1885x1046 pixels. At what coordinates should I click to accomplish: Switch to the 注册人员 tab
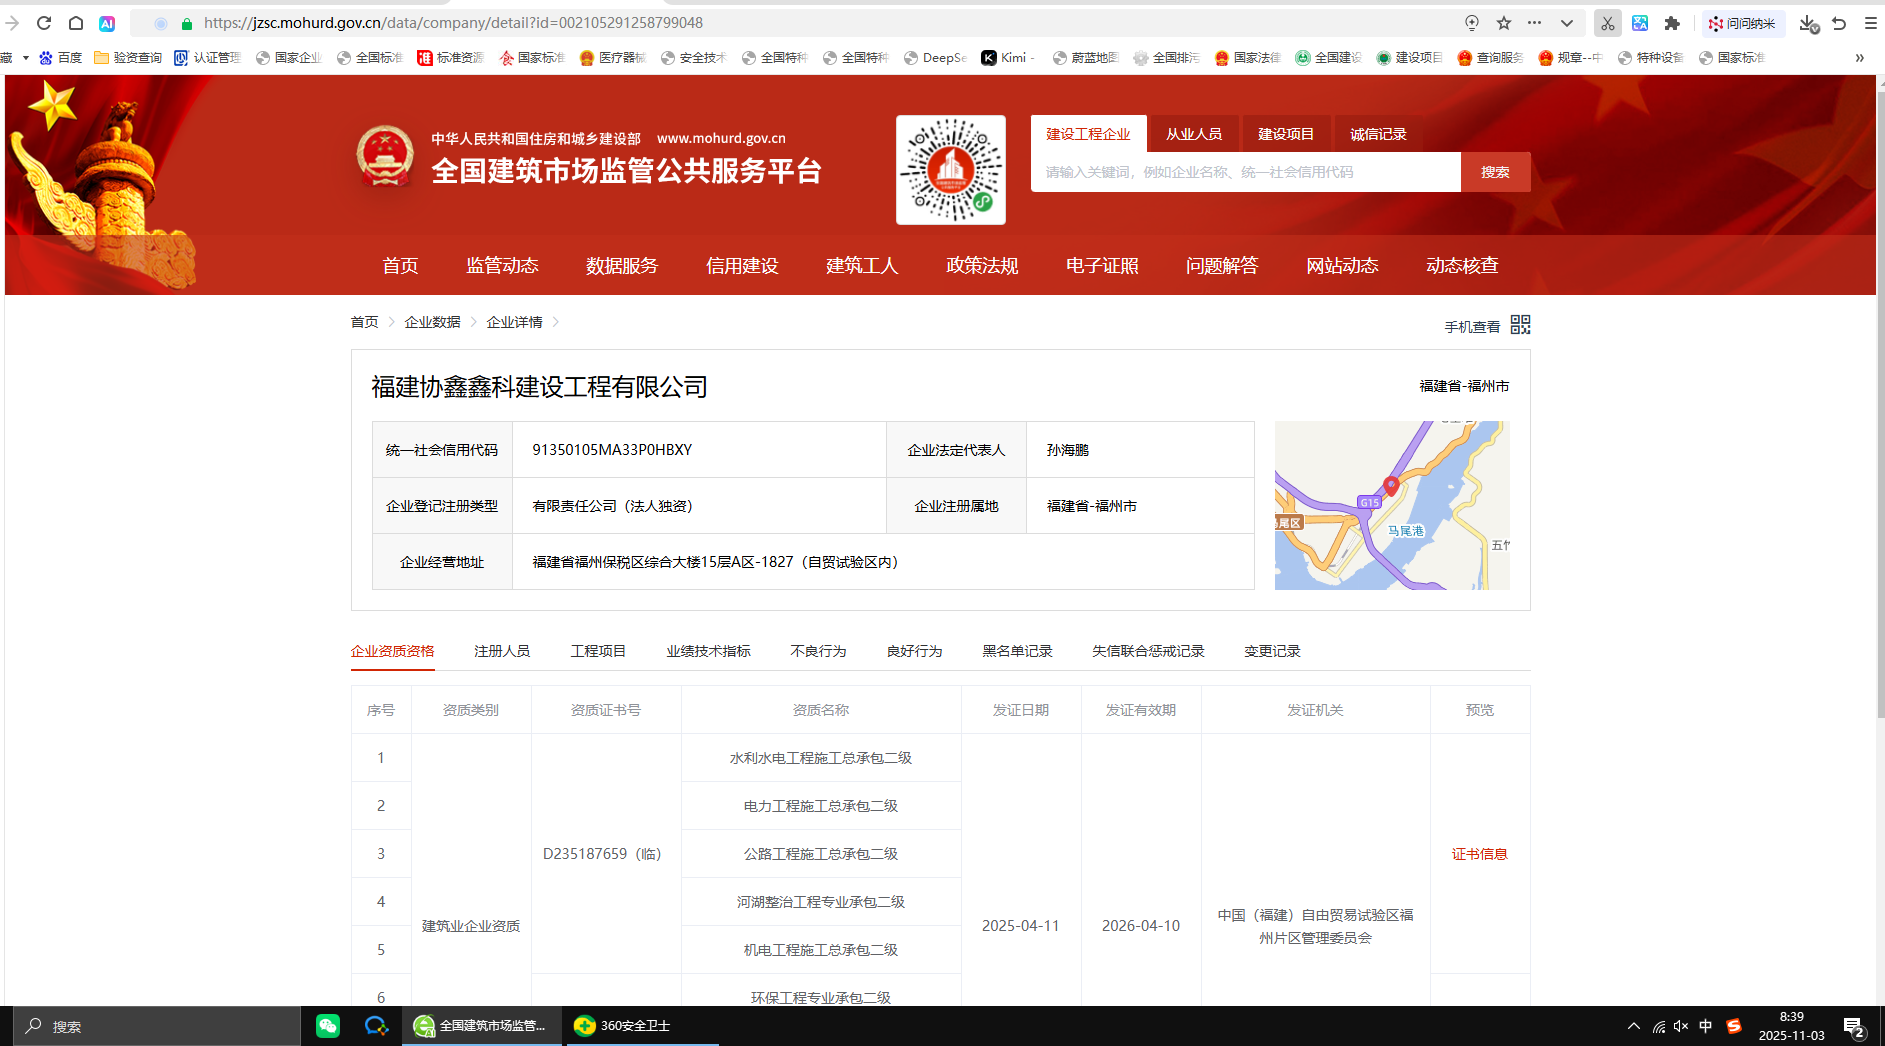point(502,651)
